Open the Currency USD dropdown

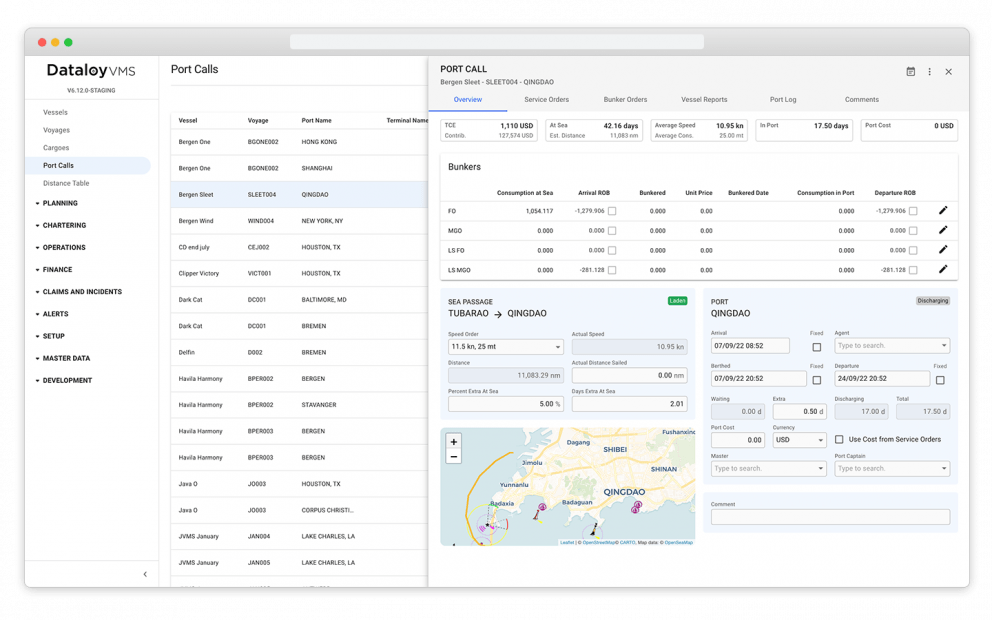pos(798,440)
